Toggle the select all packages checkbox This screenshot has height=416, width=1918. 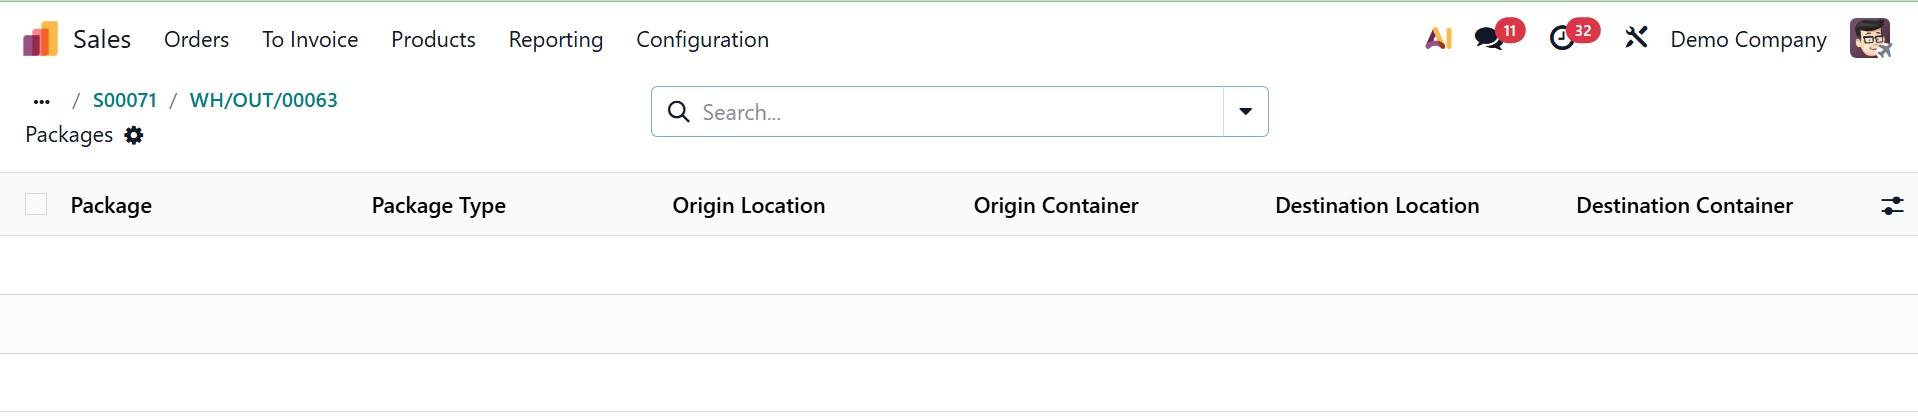pos(37,205)
